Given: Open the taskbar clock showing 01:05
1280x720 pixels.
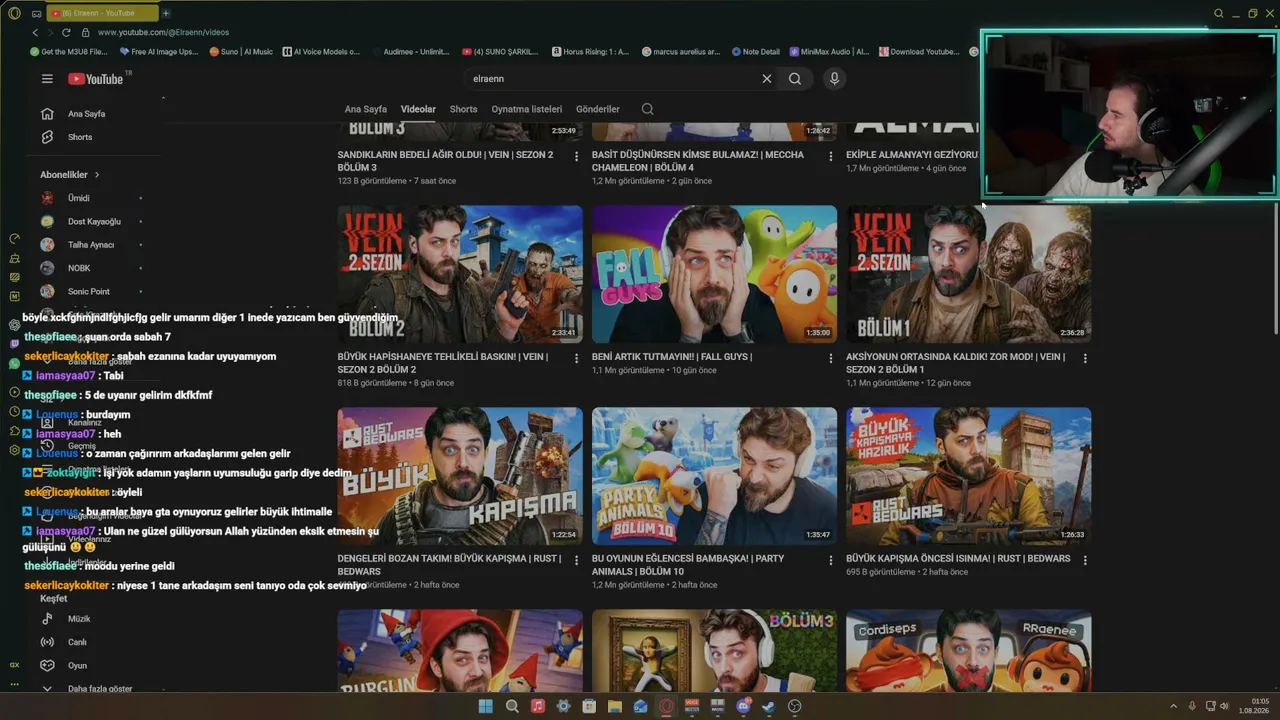Looking at the screenshot, I should pyautogui.click(x=1254, y=706).
